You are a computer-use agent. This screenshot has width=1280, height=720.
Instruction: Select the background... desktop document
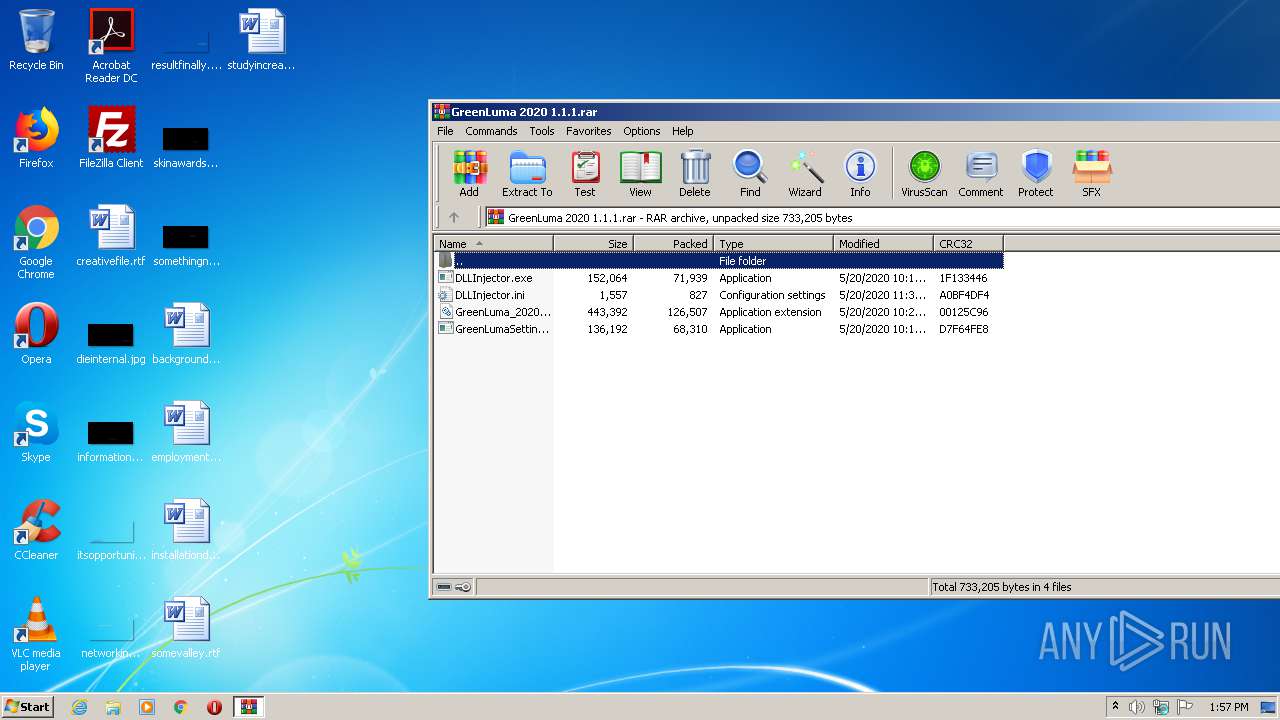click(186, 334)
